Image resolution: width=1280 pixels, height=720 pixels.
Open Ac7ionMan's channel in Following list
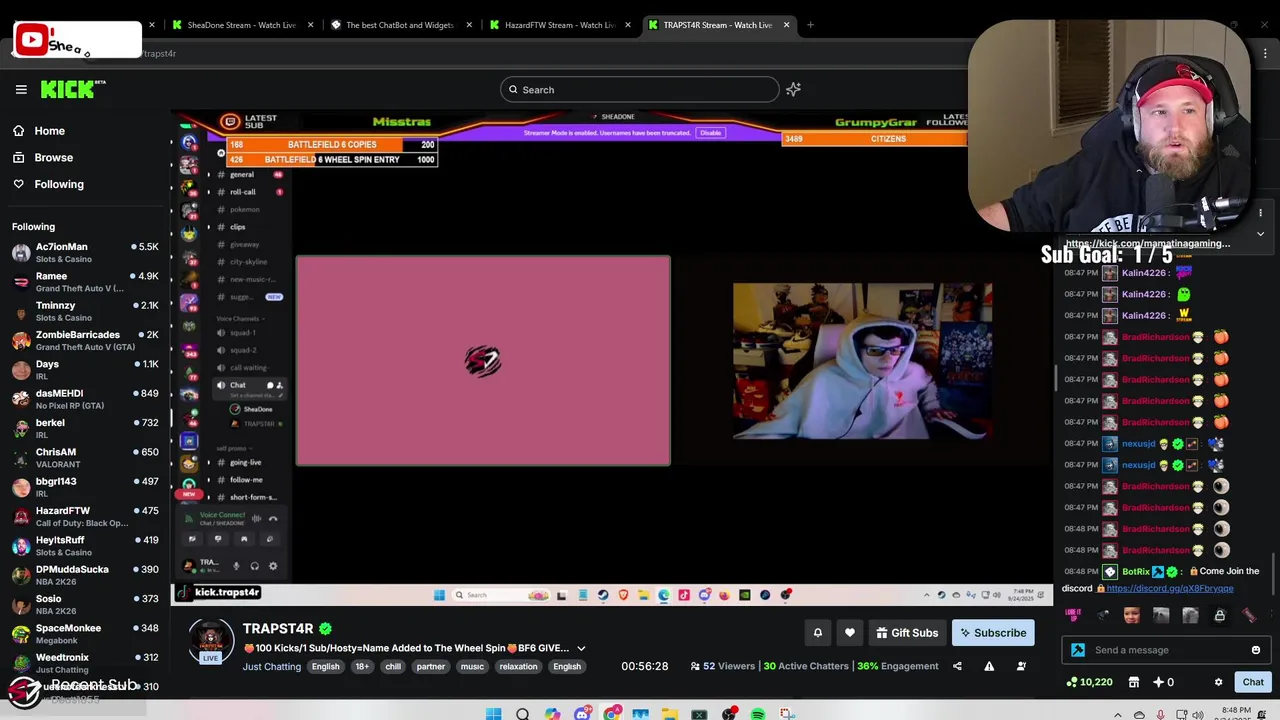click(x=85, y=252)
